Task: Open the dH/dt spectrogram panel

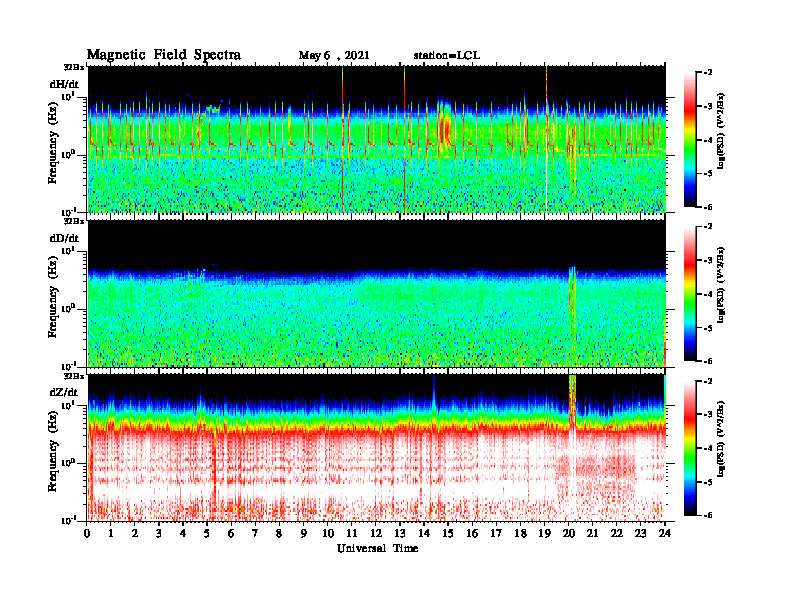Action: click(376, 139)
